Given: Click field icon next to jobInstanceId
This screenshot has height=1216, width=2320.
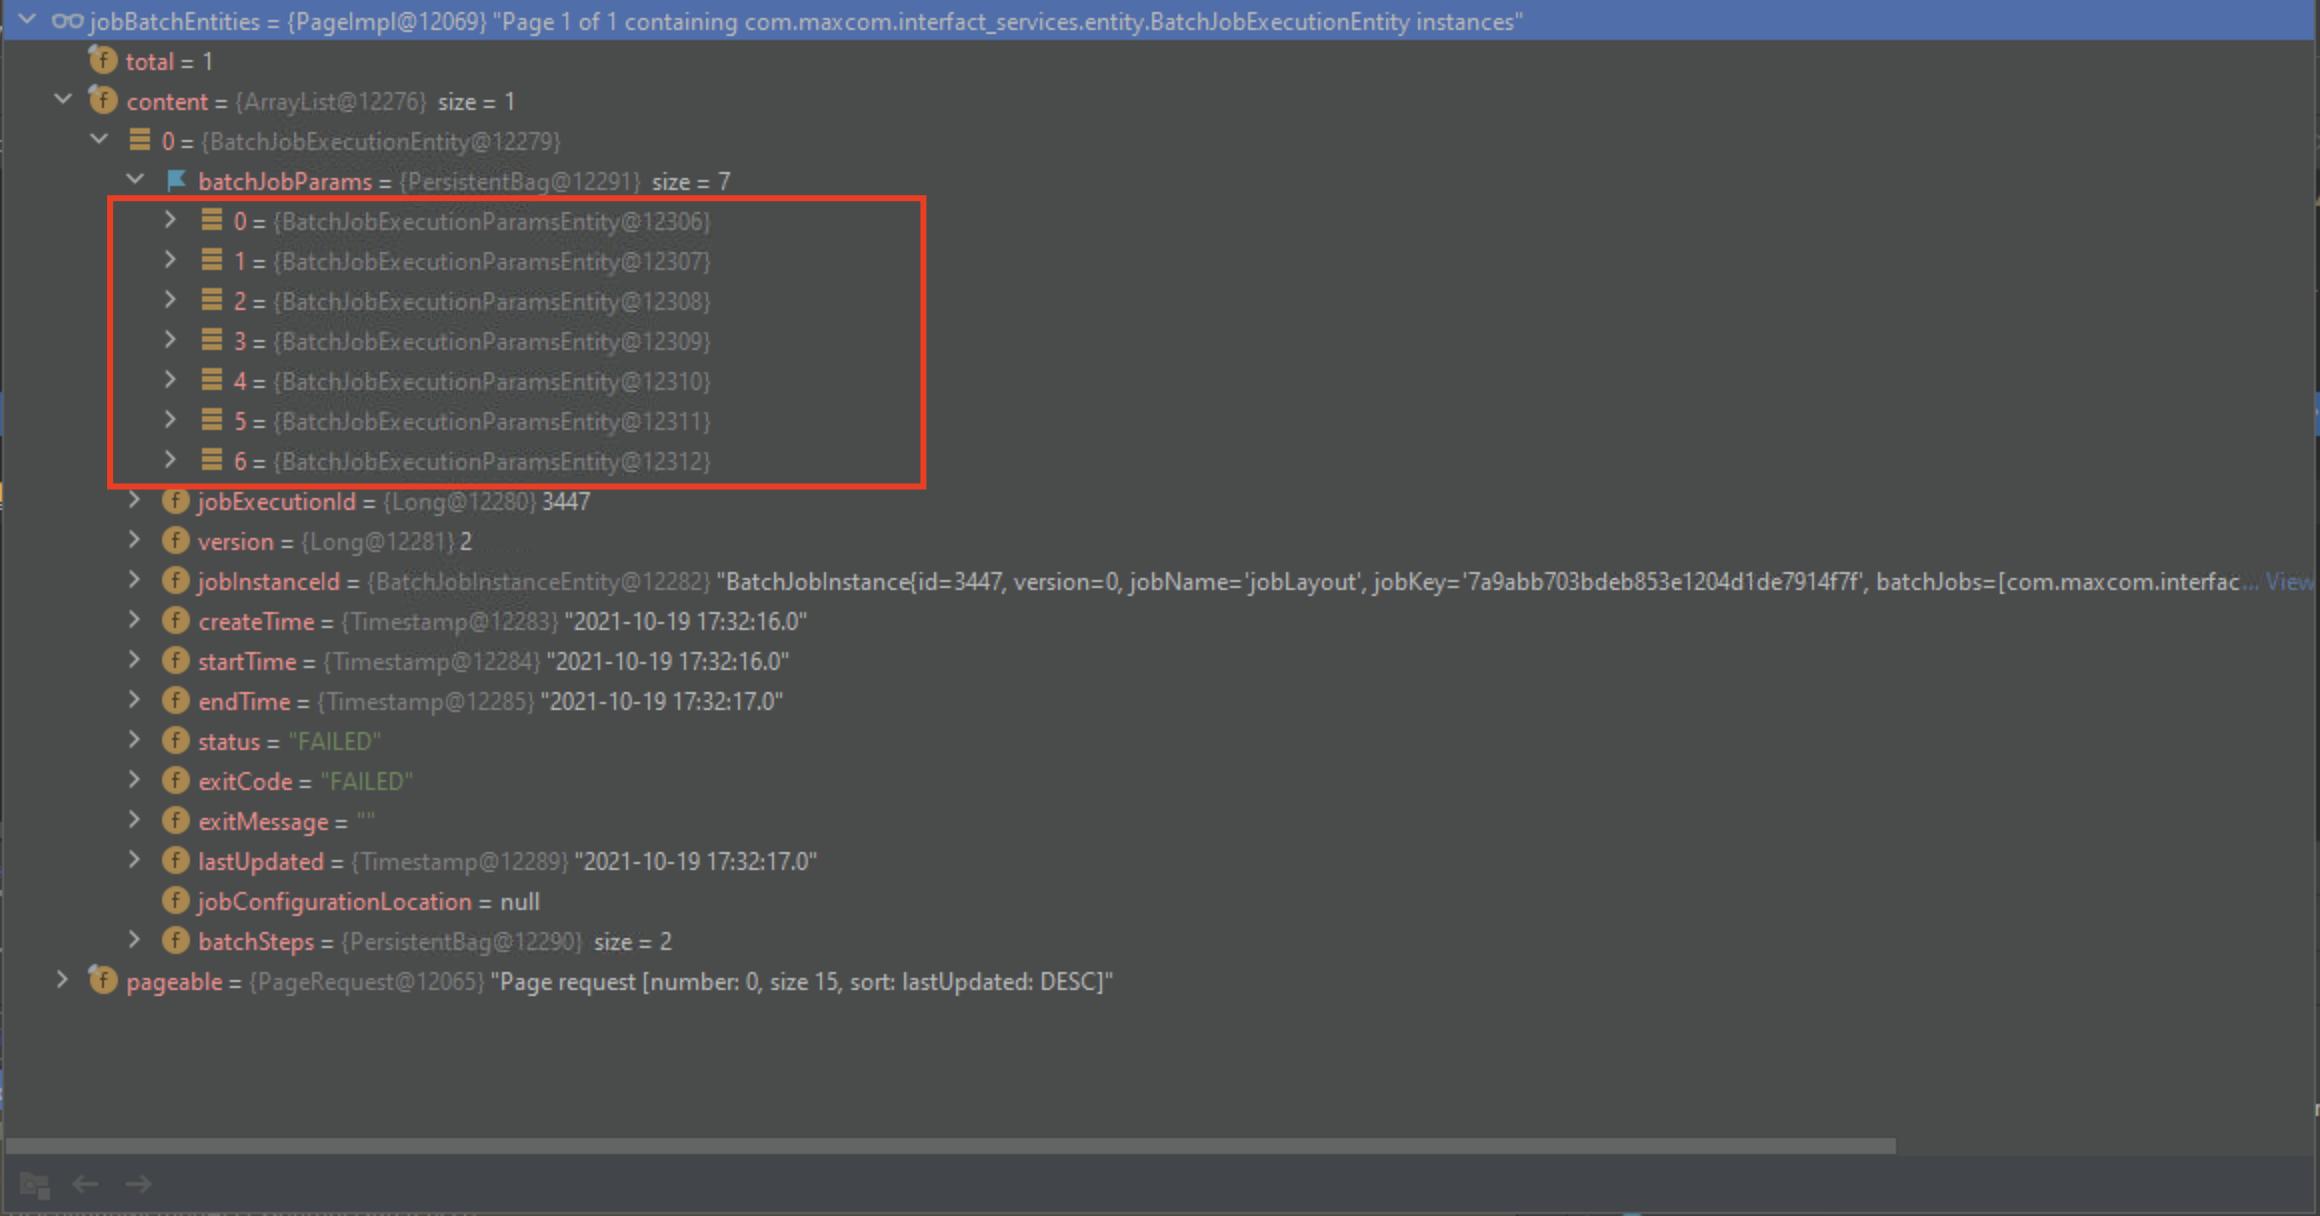Looking at the screenshot, I should pyautogui.click(x=176, y=581).
